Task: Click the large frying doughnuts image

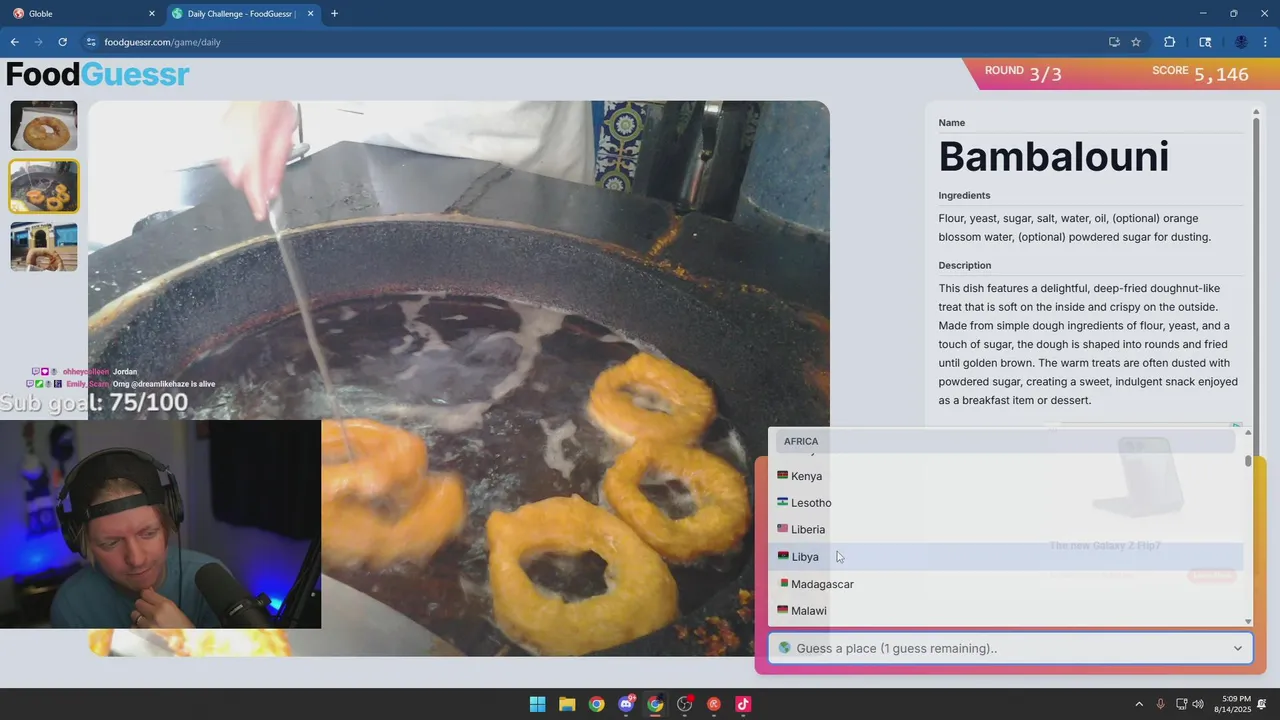Action: pos(458,378)
